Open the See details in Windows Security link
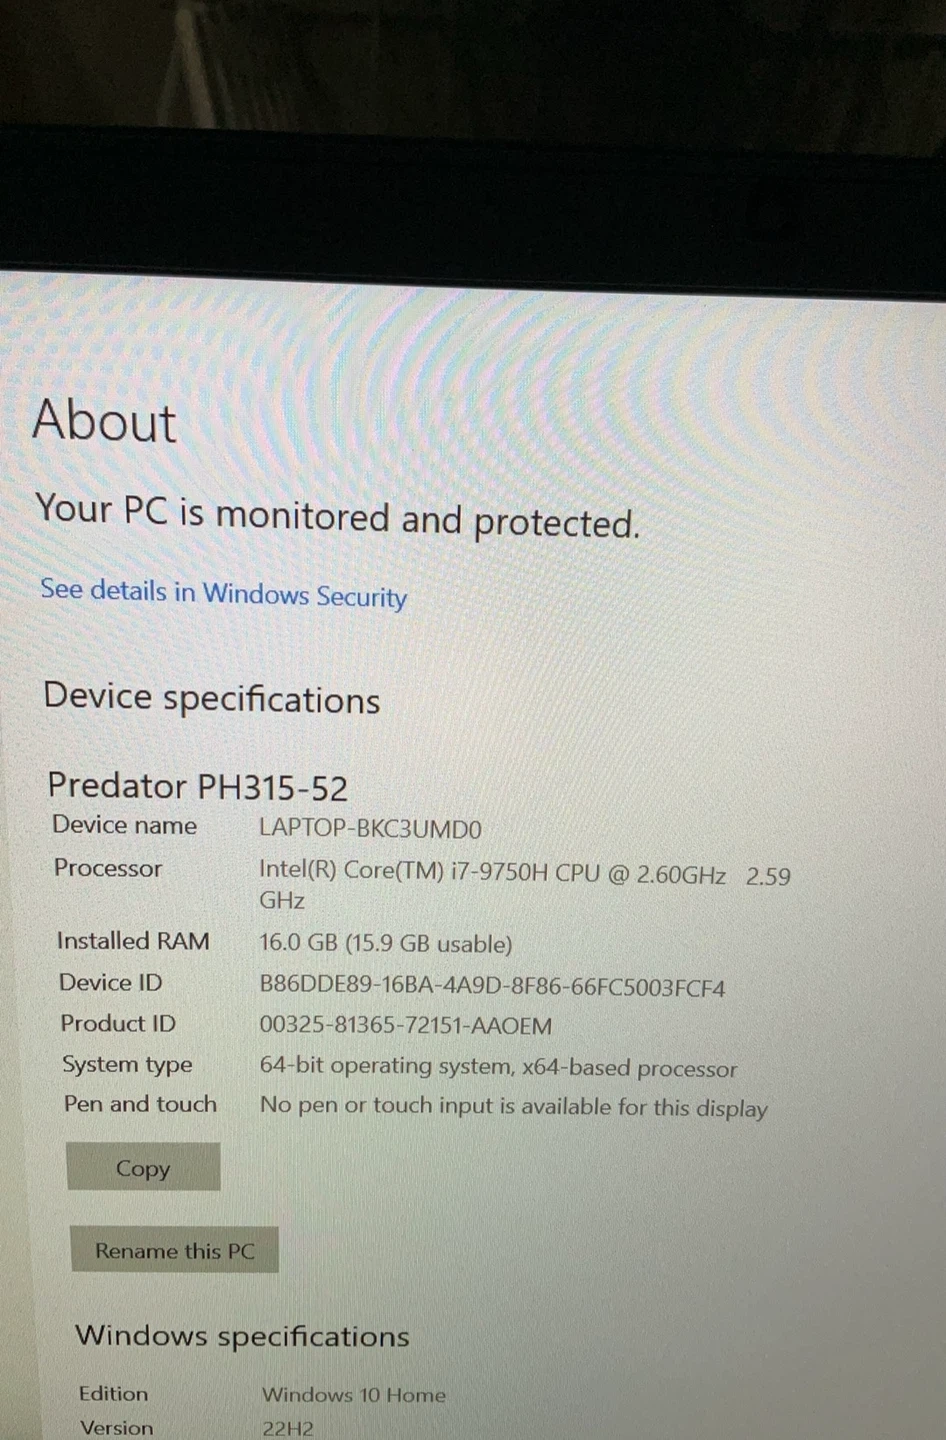This screenshot has height=1440, width=946. click(x=223, y=593)
